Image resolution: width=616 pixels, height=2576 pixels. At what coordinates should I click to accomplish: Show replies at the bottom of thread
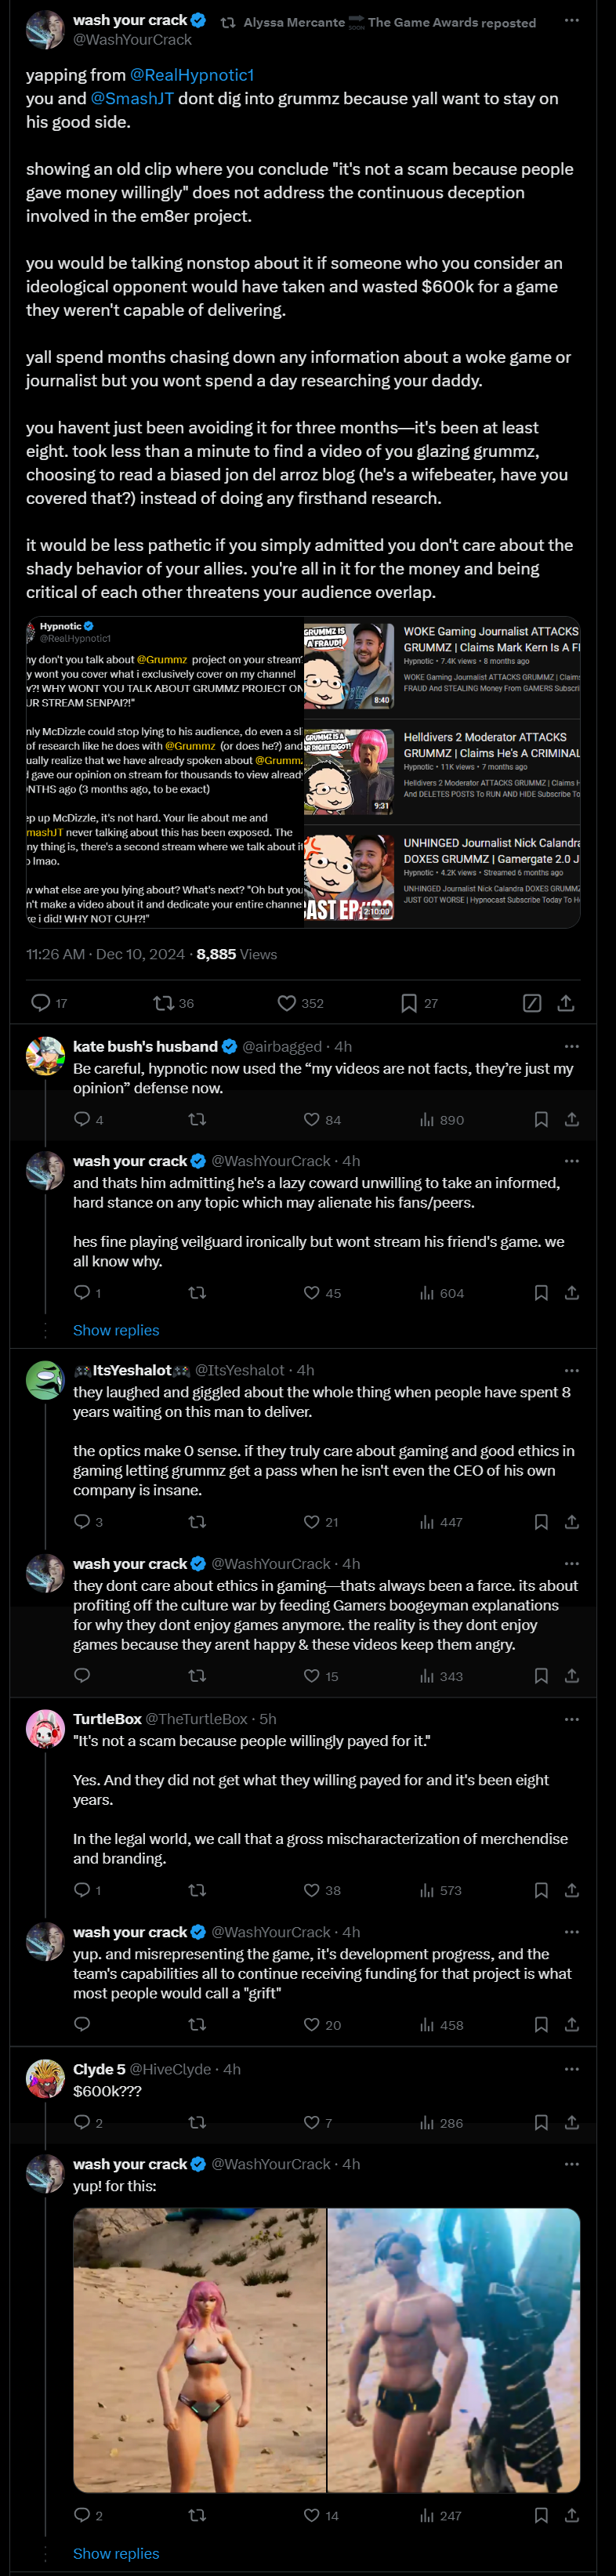coord(116,2553)
